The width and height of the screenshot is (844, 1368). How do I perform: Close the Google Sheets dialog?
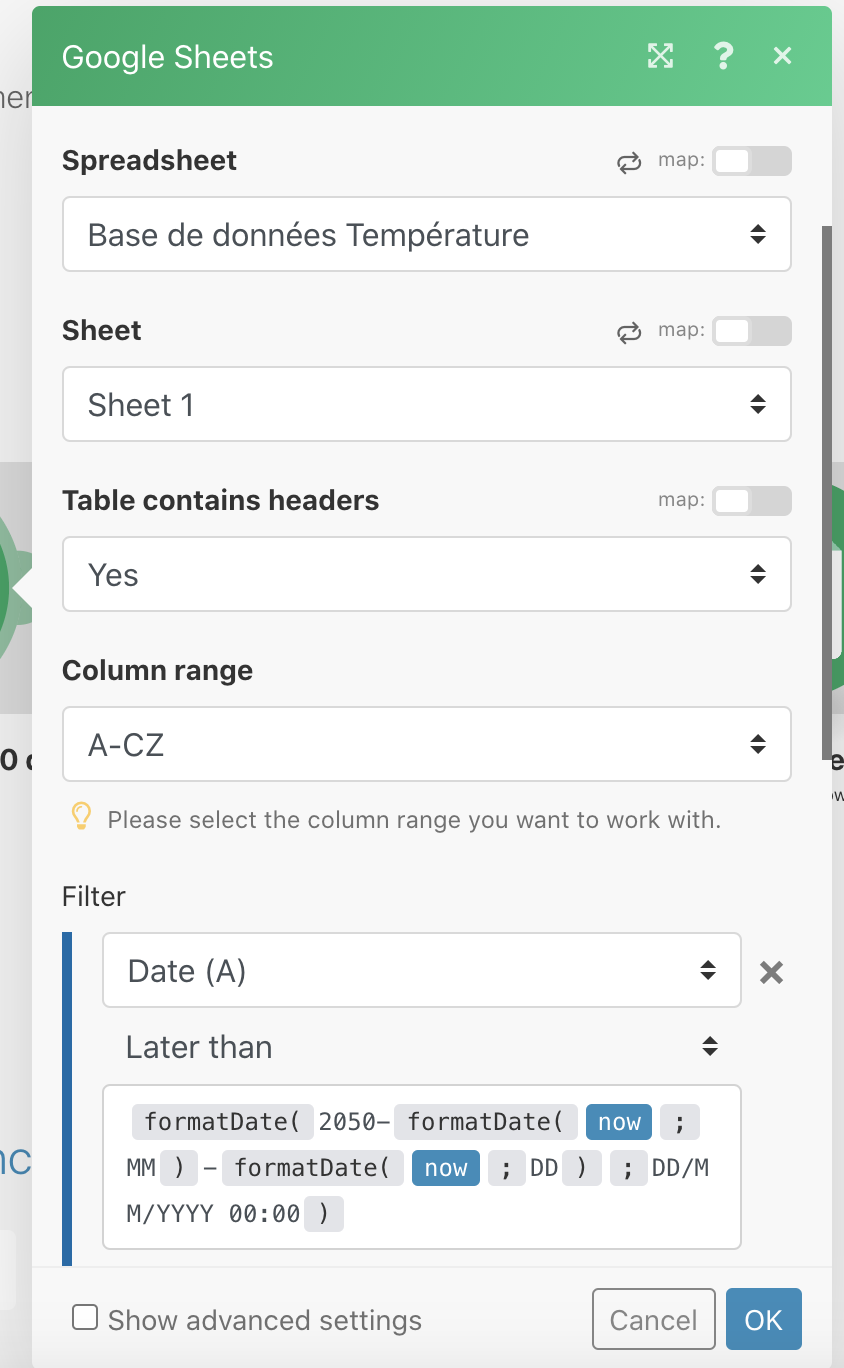click(x=782, y=56)
